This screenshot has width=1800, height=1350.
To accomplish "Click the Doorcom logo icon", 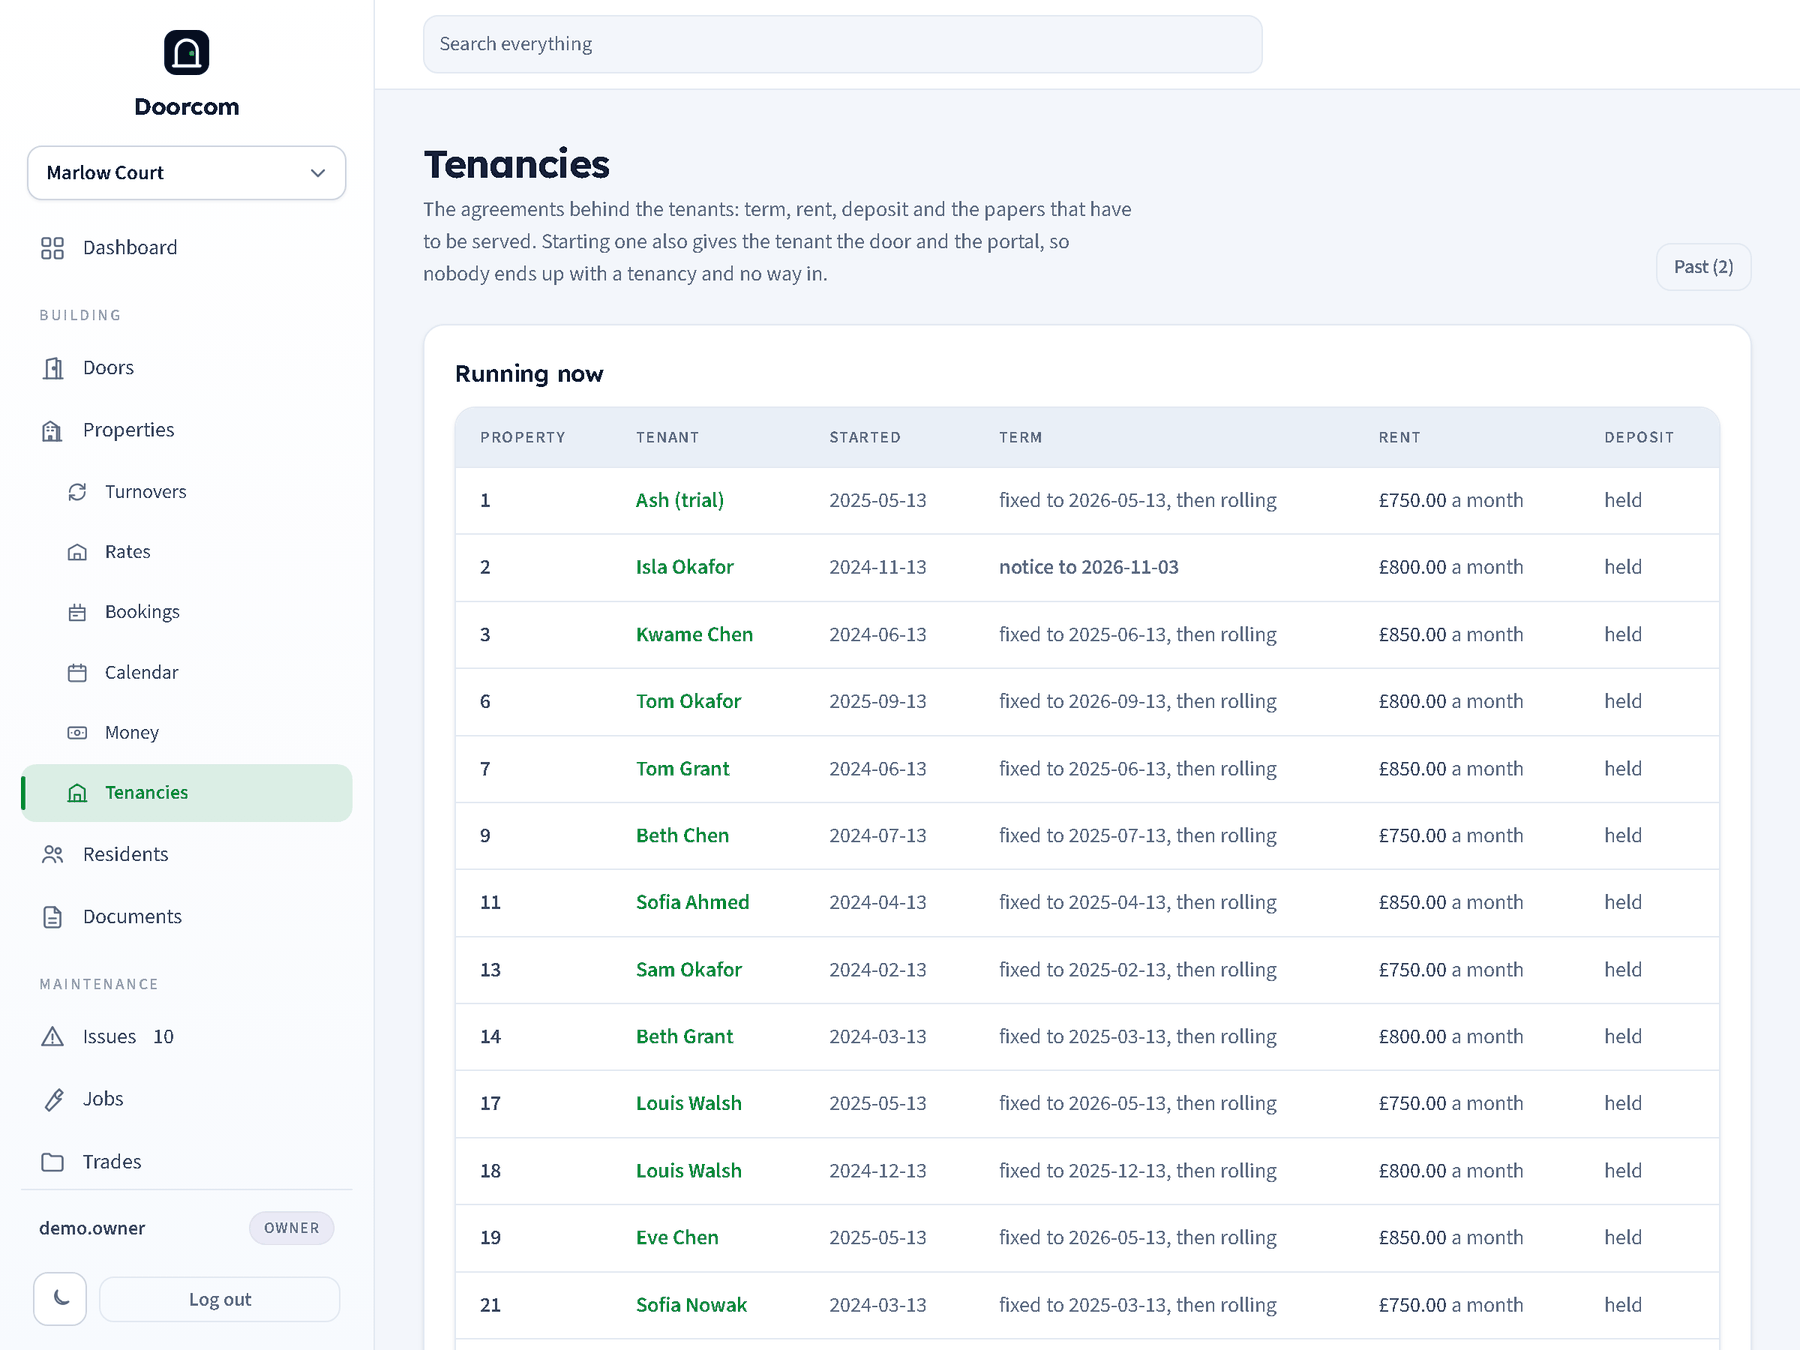I will point(187,52).
